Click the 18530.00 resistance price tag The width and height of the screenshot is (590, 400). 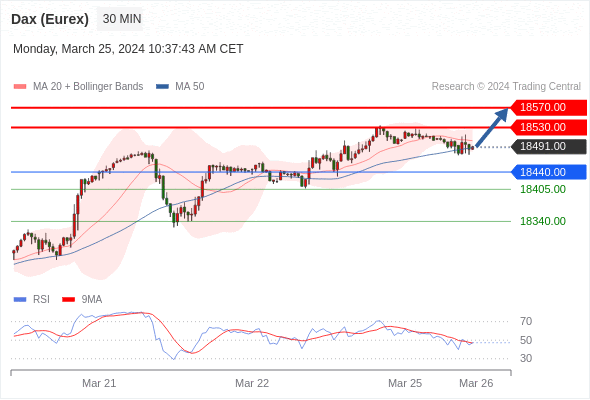(x=549, y=127)
